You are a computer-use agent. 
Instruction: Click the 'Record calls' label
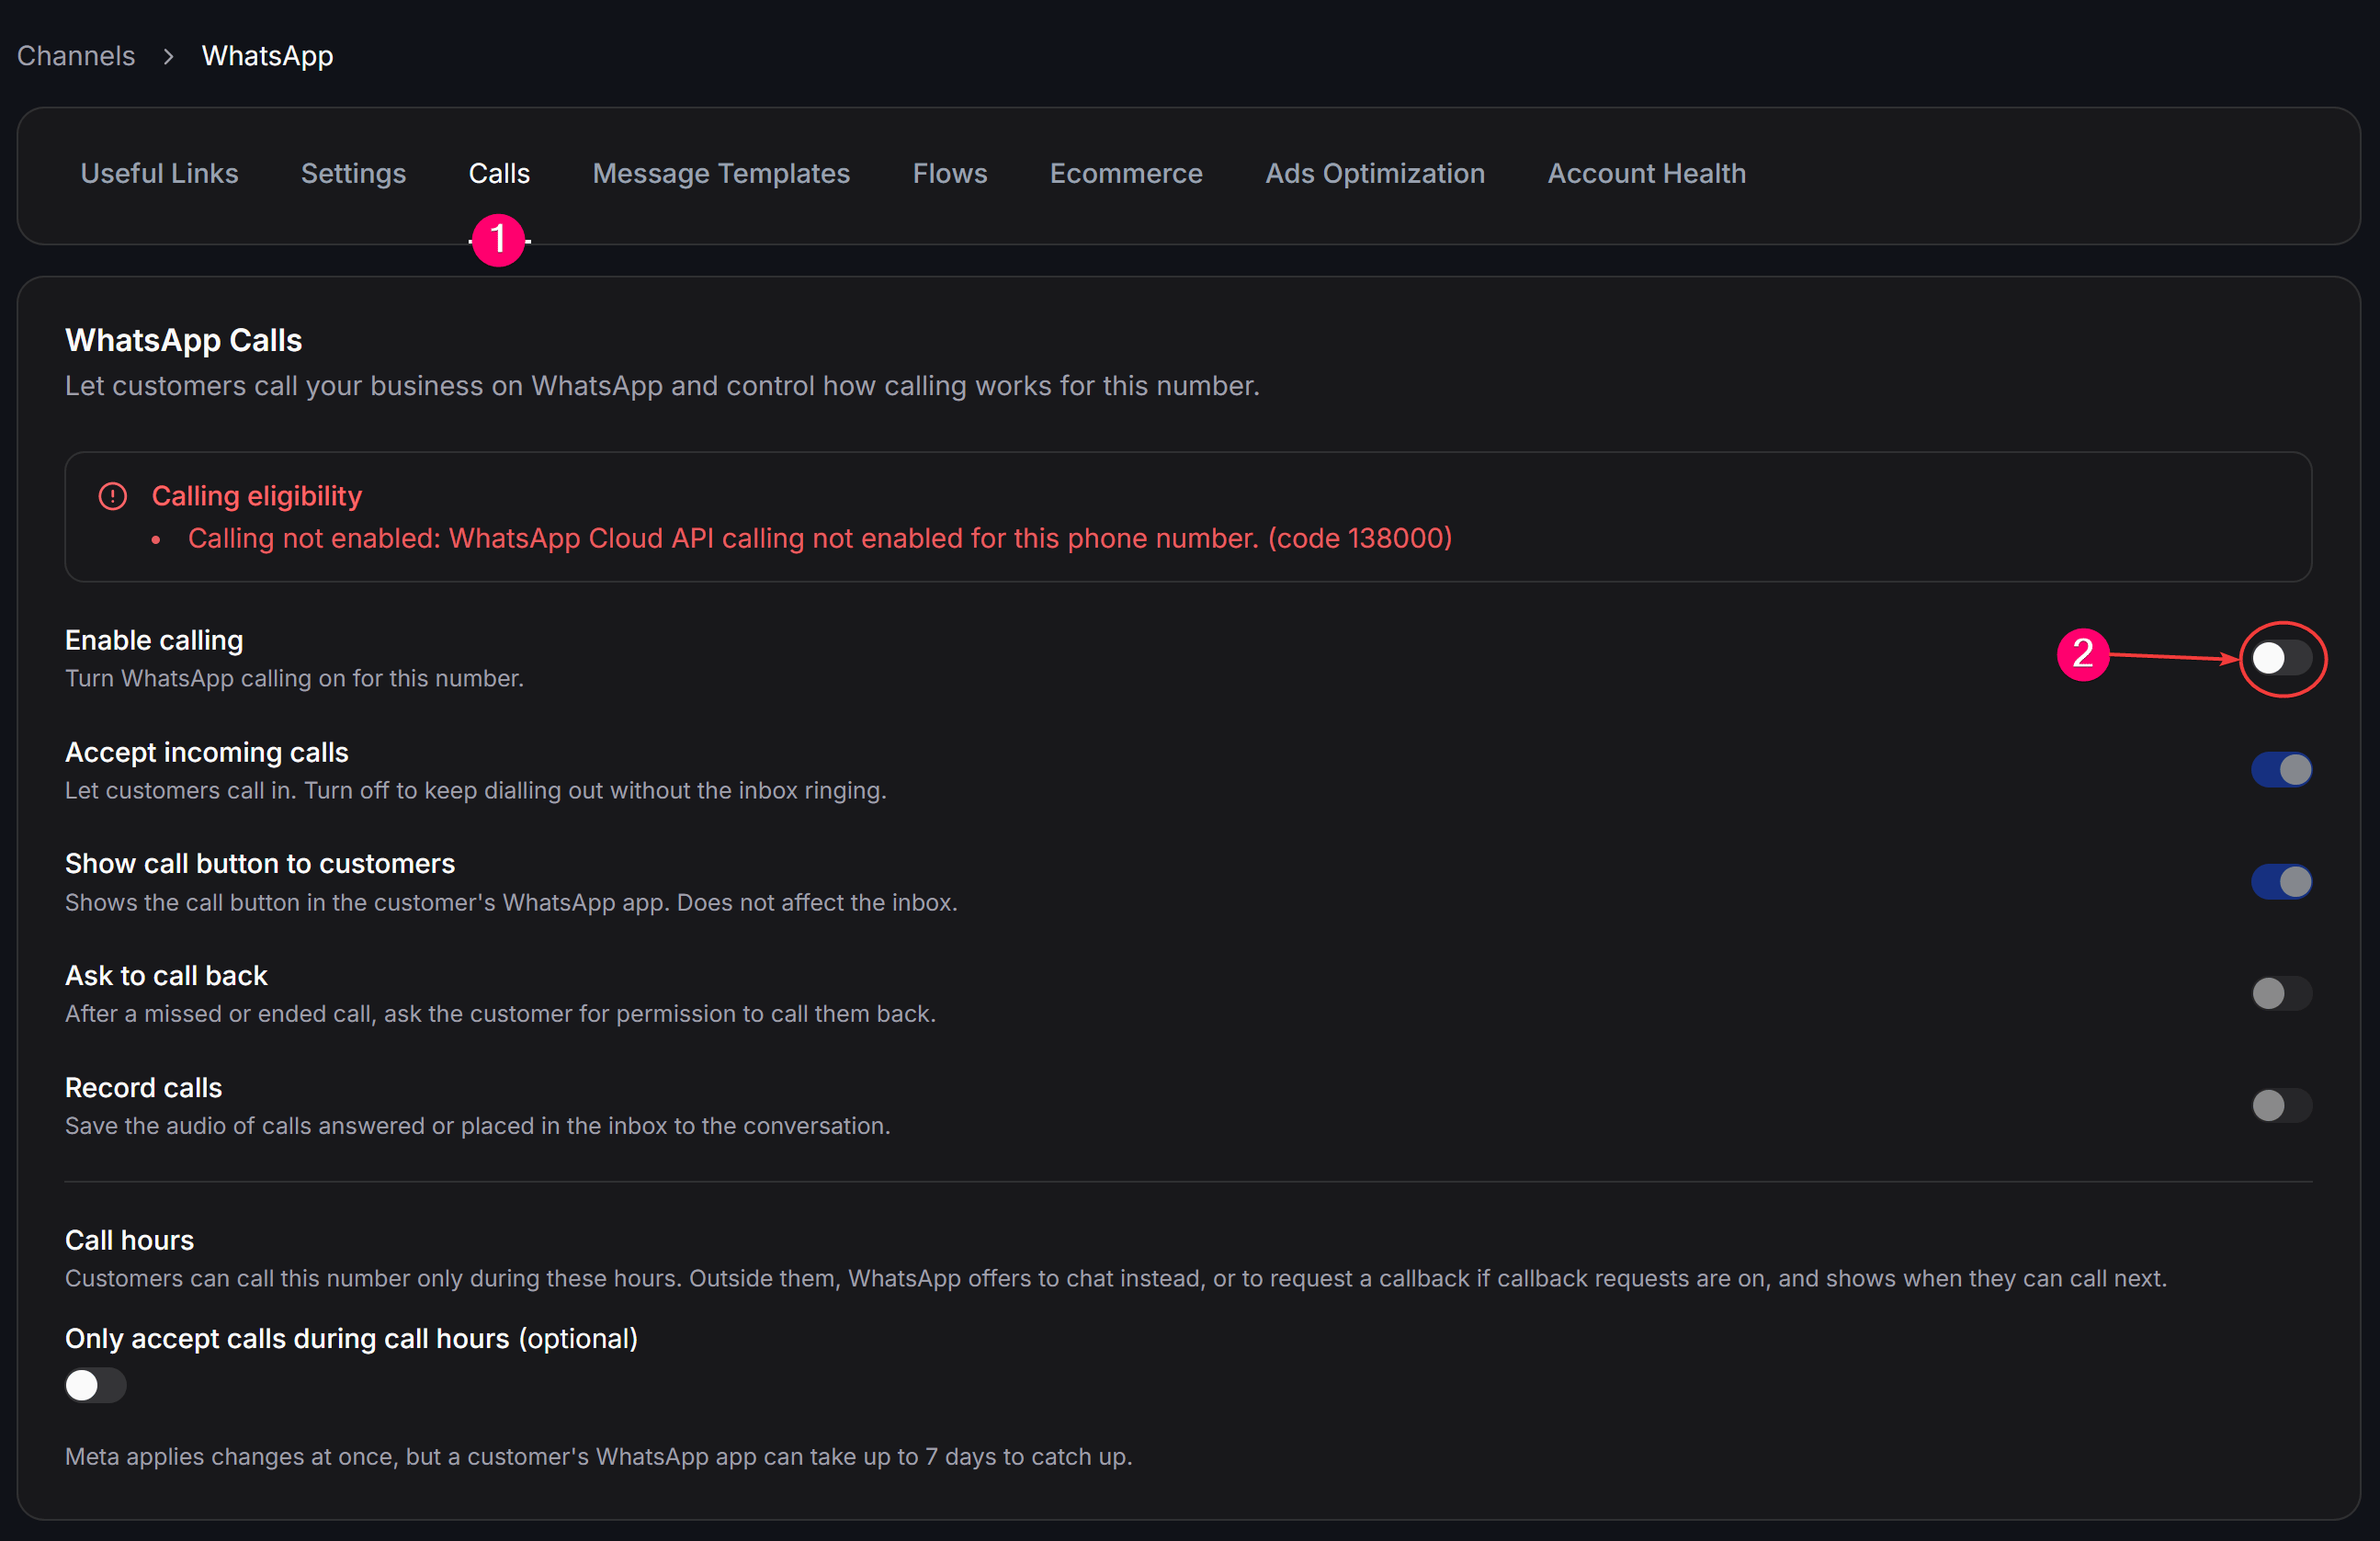pyautogui.click(x=144, y=1088)
